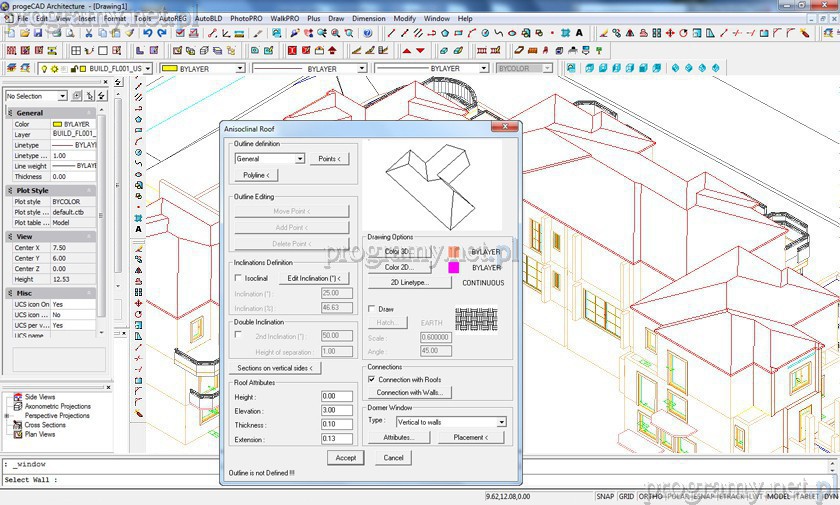Click the Connection with Walls button
Screen dimensions: 840x505
[409, 393]
